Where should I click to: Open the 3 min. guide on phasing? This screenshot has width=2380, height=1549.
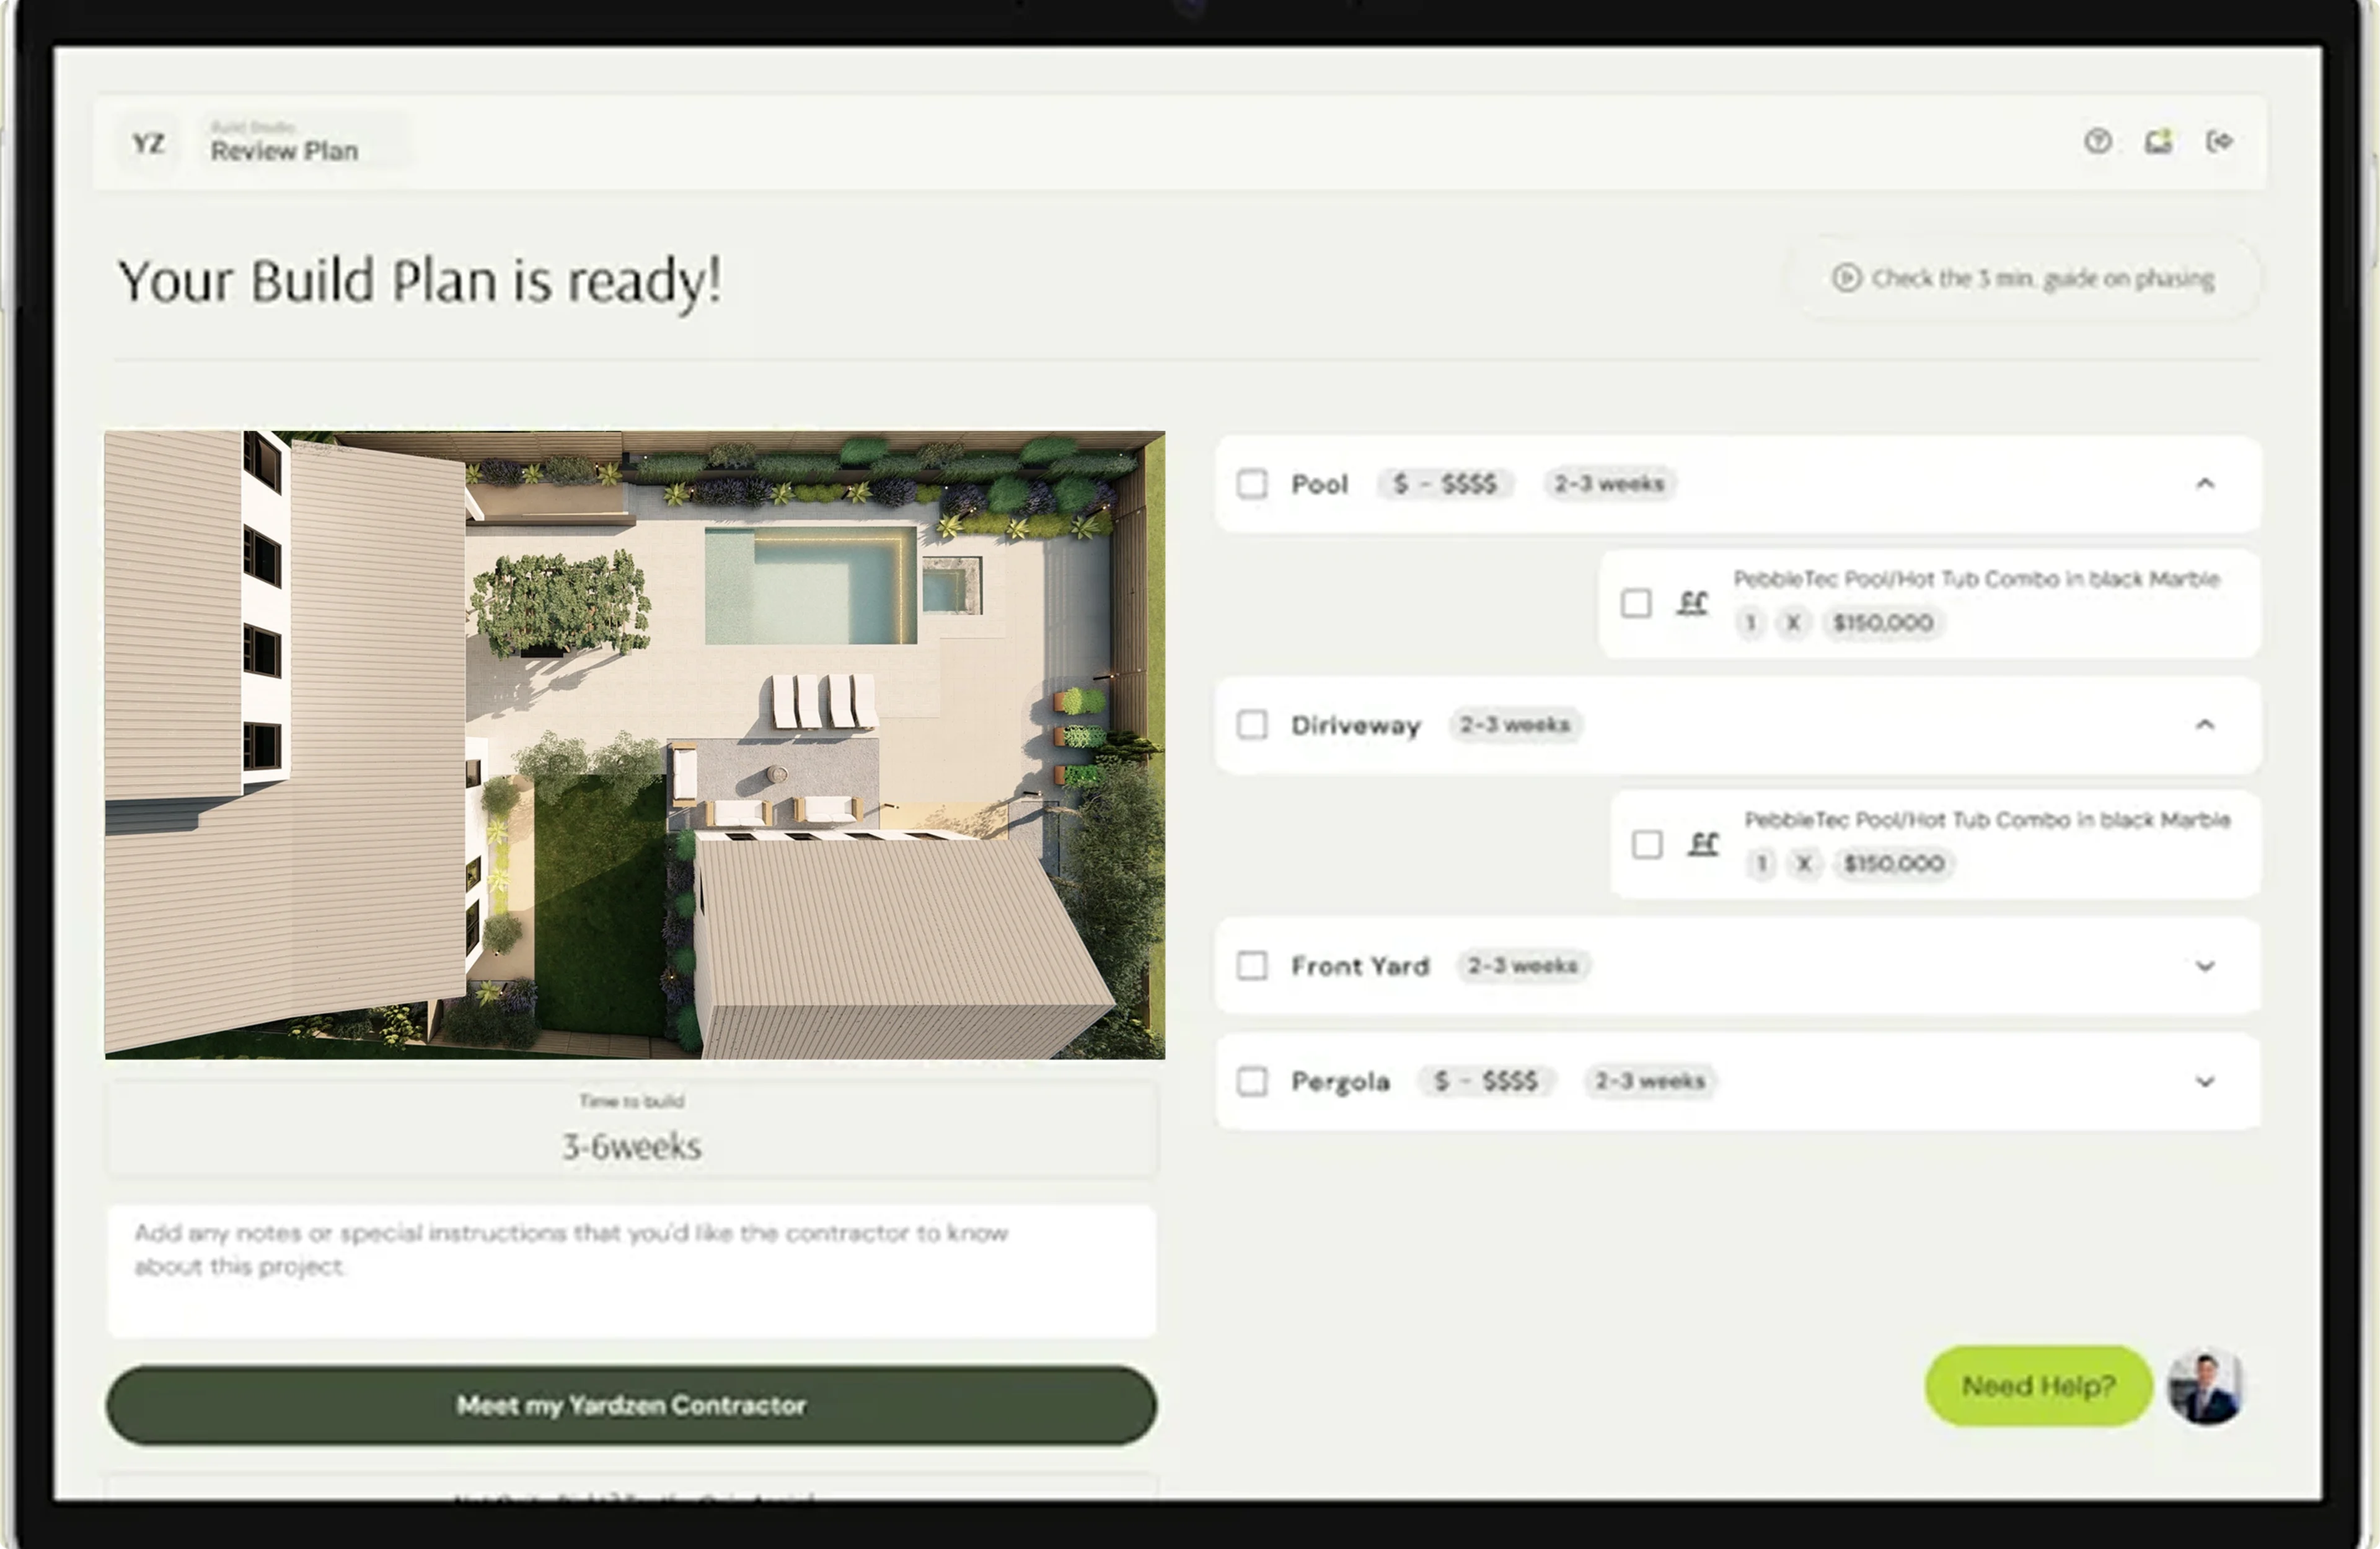pos(2024,278)
